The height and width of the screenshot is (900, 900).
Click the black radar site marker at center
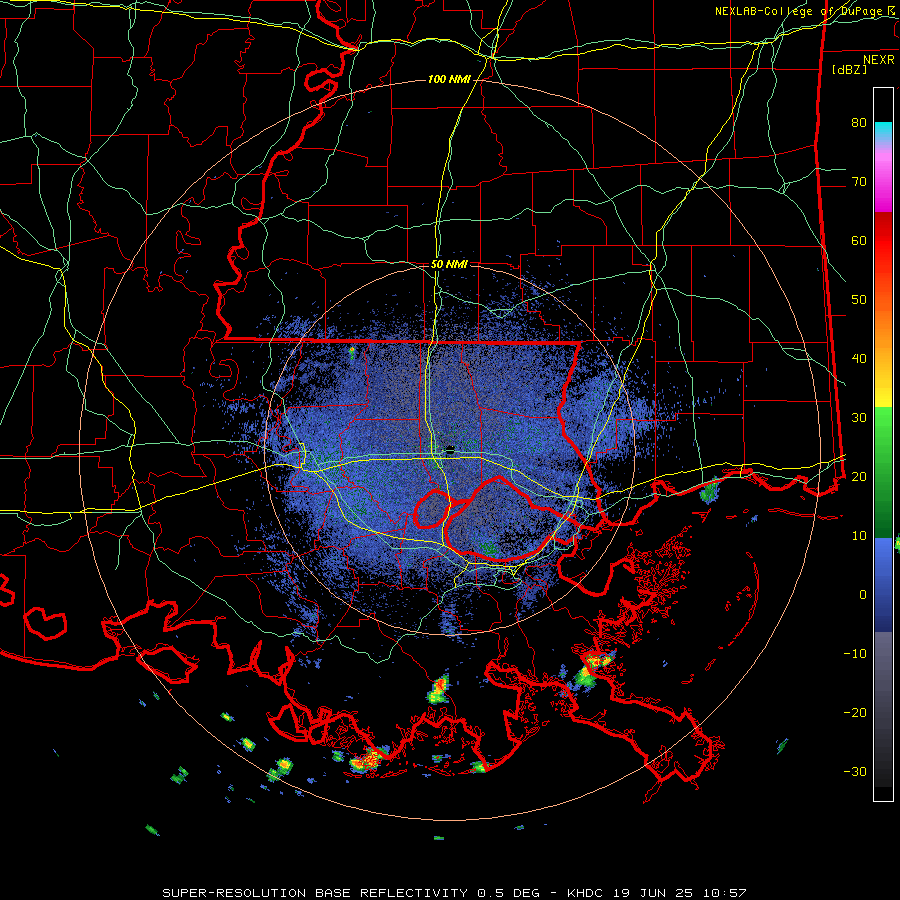point(450,449)
